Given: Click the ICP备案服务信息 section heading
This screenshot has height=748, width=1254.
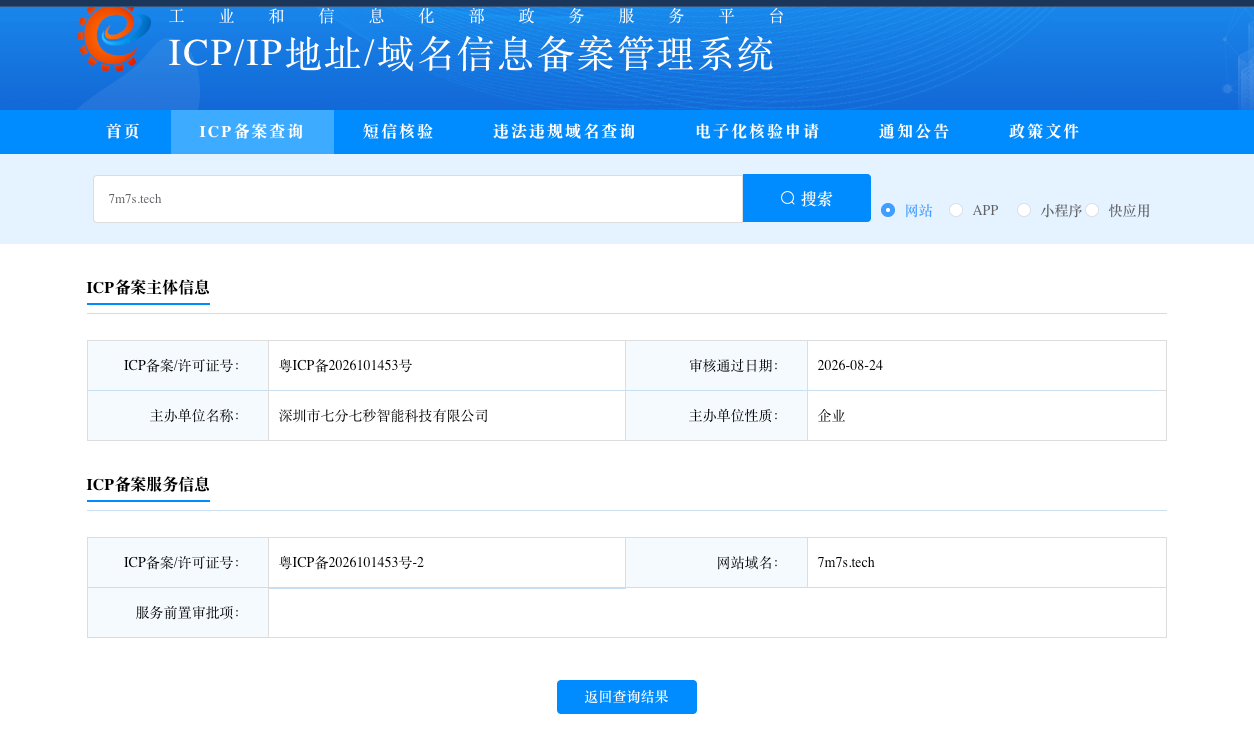Looking at the screenshot, I should (148, 485).
